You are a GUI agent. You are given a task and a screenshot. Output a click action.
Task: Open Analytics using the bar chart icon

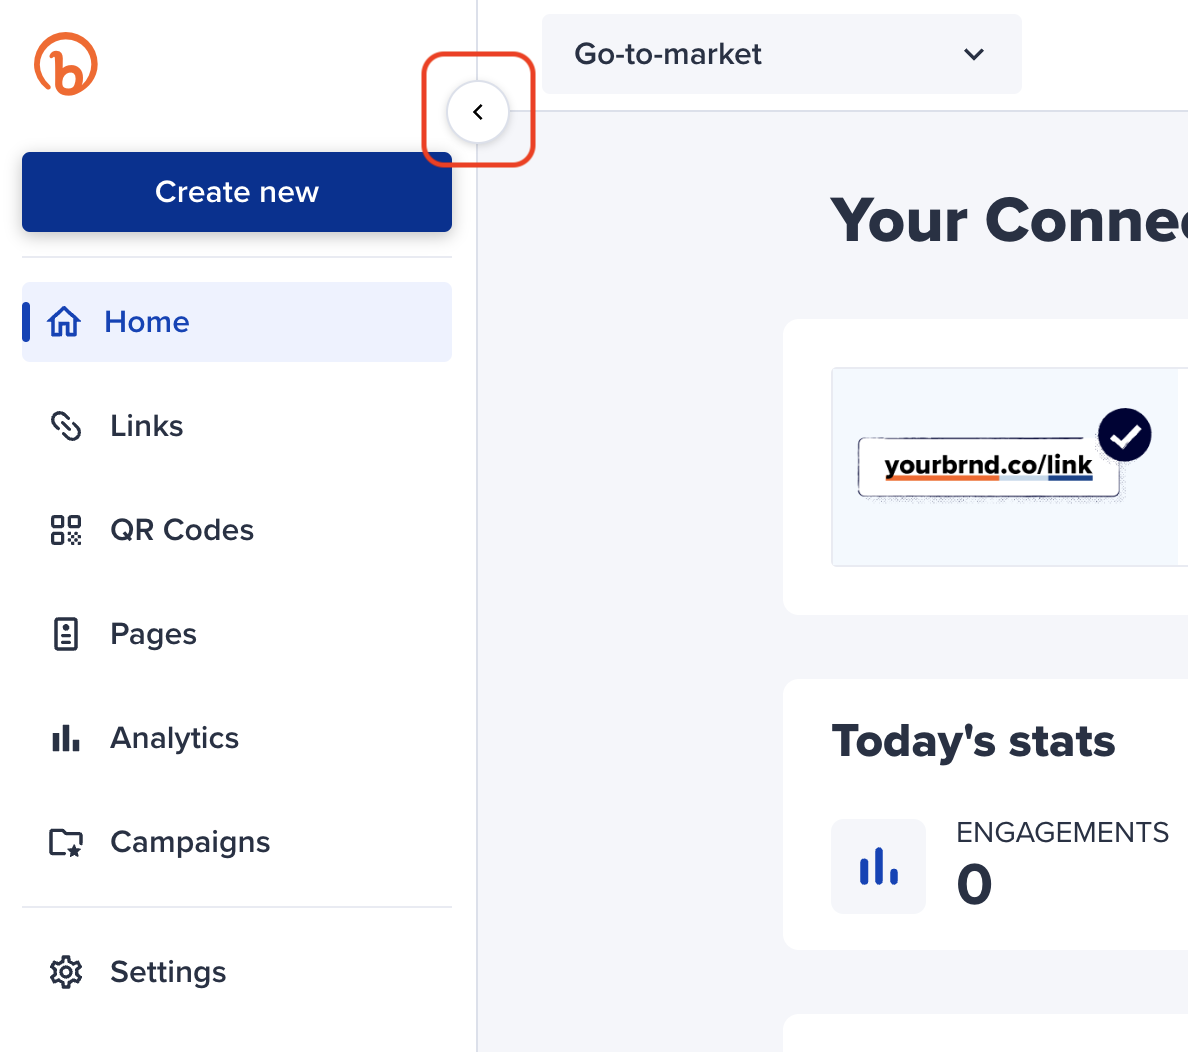(x=65, y=738)
